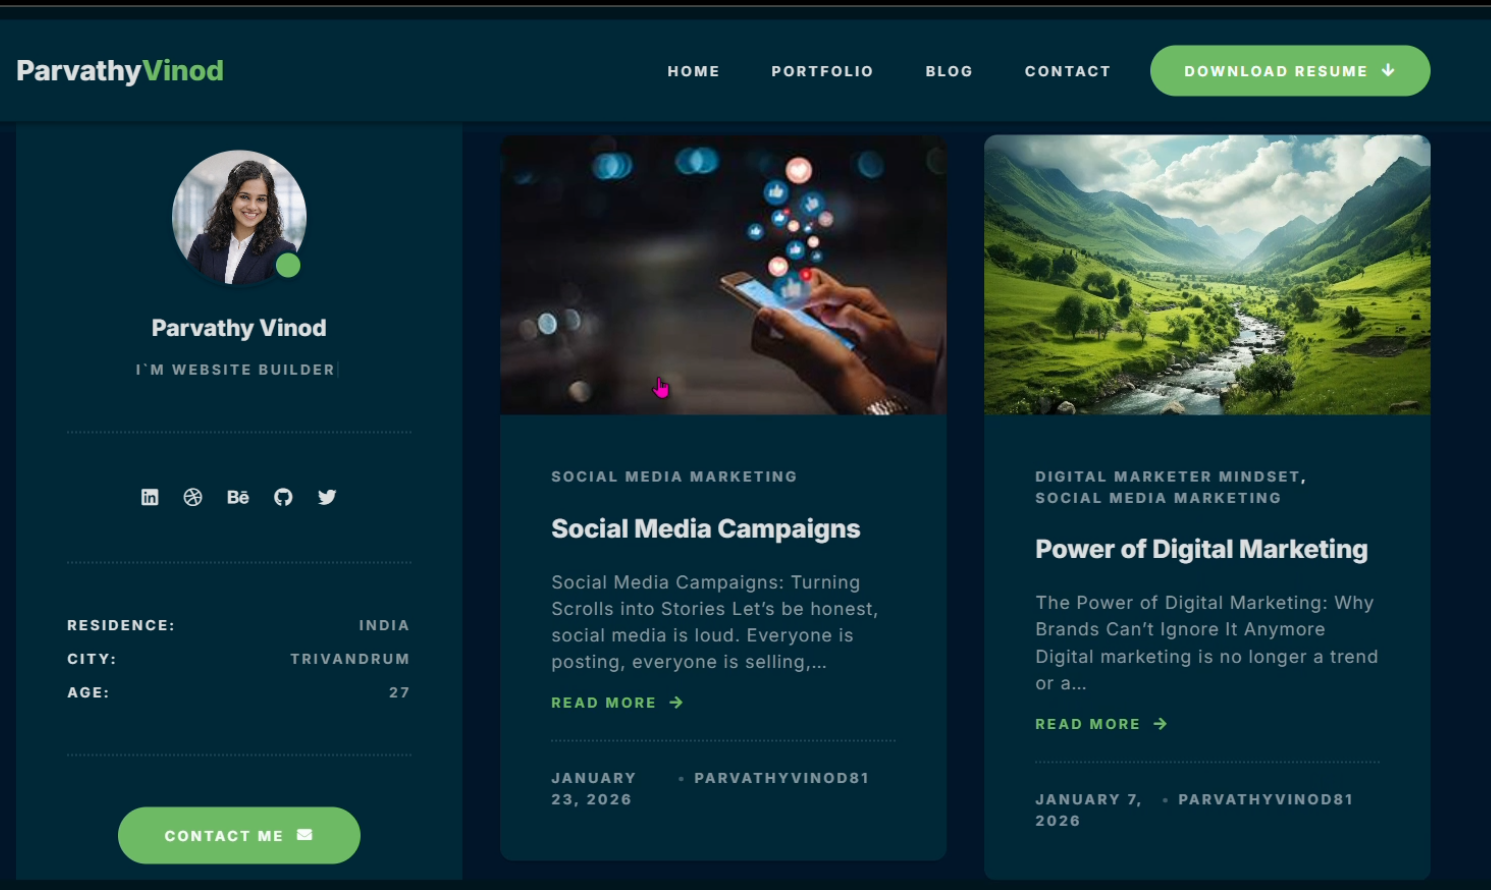Read more of Social Media Campaigns post
Screen dimensions: 1491x890
click(x=617, y=703)
